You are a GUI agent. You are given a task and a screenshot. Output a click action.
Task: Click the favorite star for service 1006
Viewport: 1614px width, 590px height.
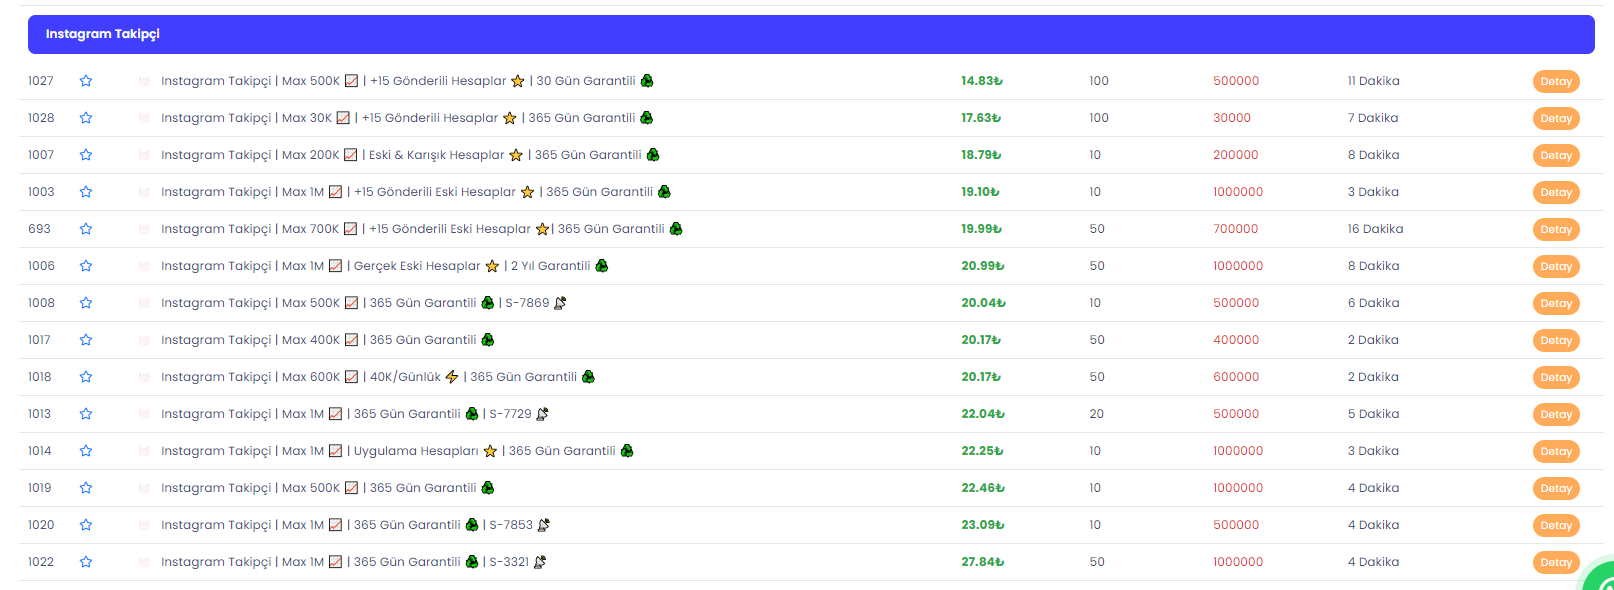[86, 266]
